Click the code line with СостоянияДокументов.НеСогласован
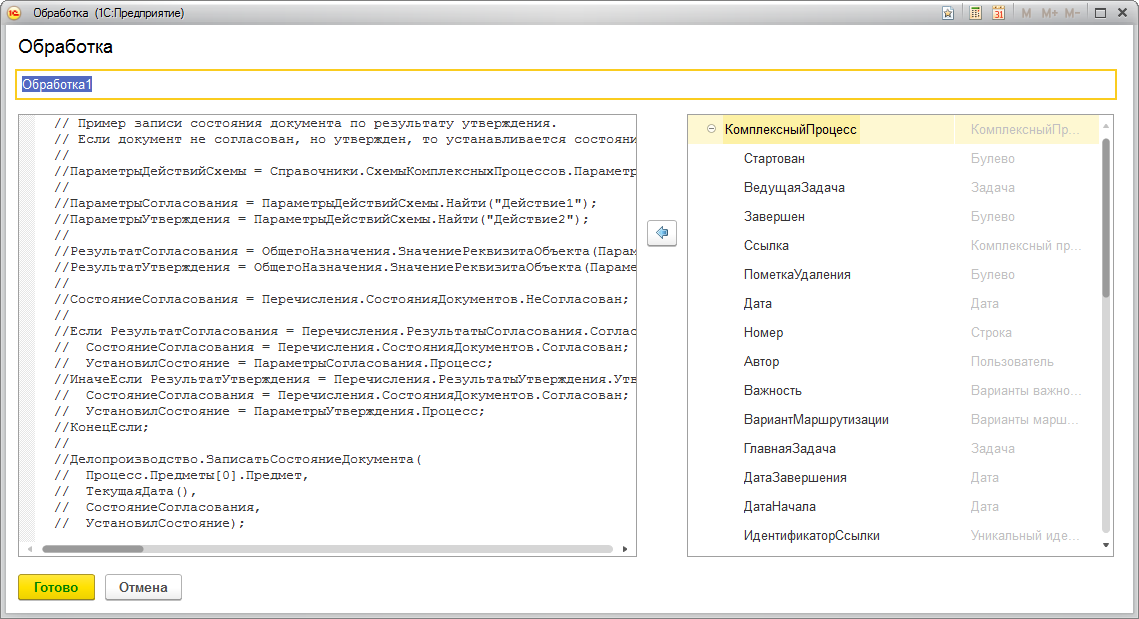This screenshot has height=619, width=1139. click(x=341, y=299)
